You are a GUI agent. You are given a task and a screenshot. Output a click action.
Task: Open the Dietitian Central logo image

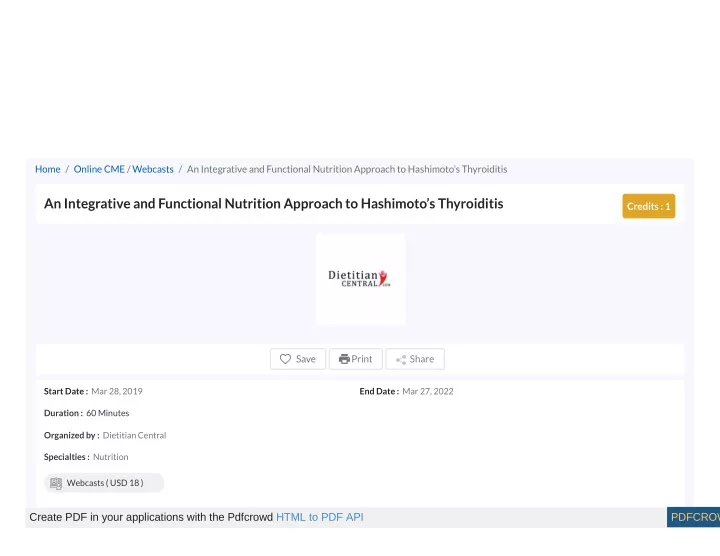click(360, 279)
